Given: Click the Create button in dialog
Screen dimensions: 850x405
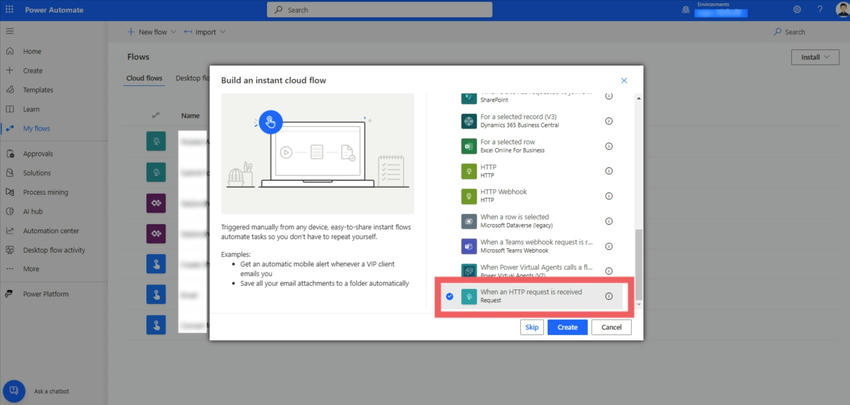Looking at the screenshot, I should [568, 327].
